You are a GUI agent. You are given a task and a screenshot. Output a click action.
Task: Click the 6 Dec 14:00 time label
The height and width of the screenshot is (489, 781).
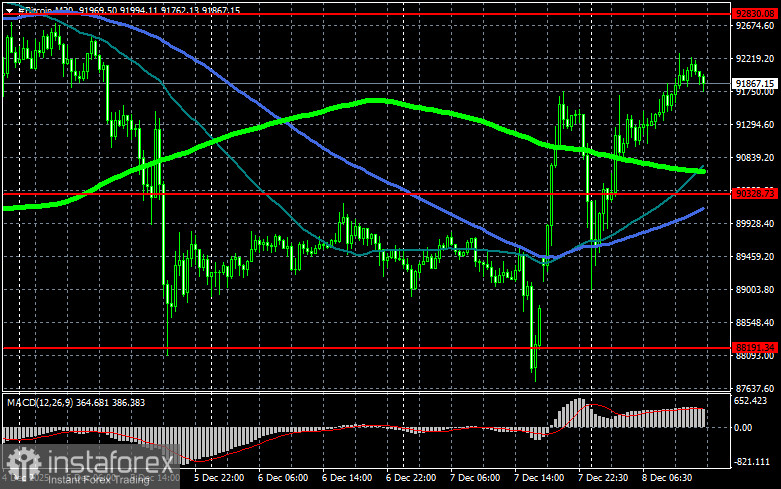[347, 478]
